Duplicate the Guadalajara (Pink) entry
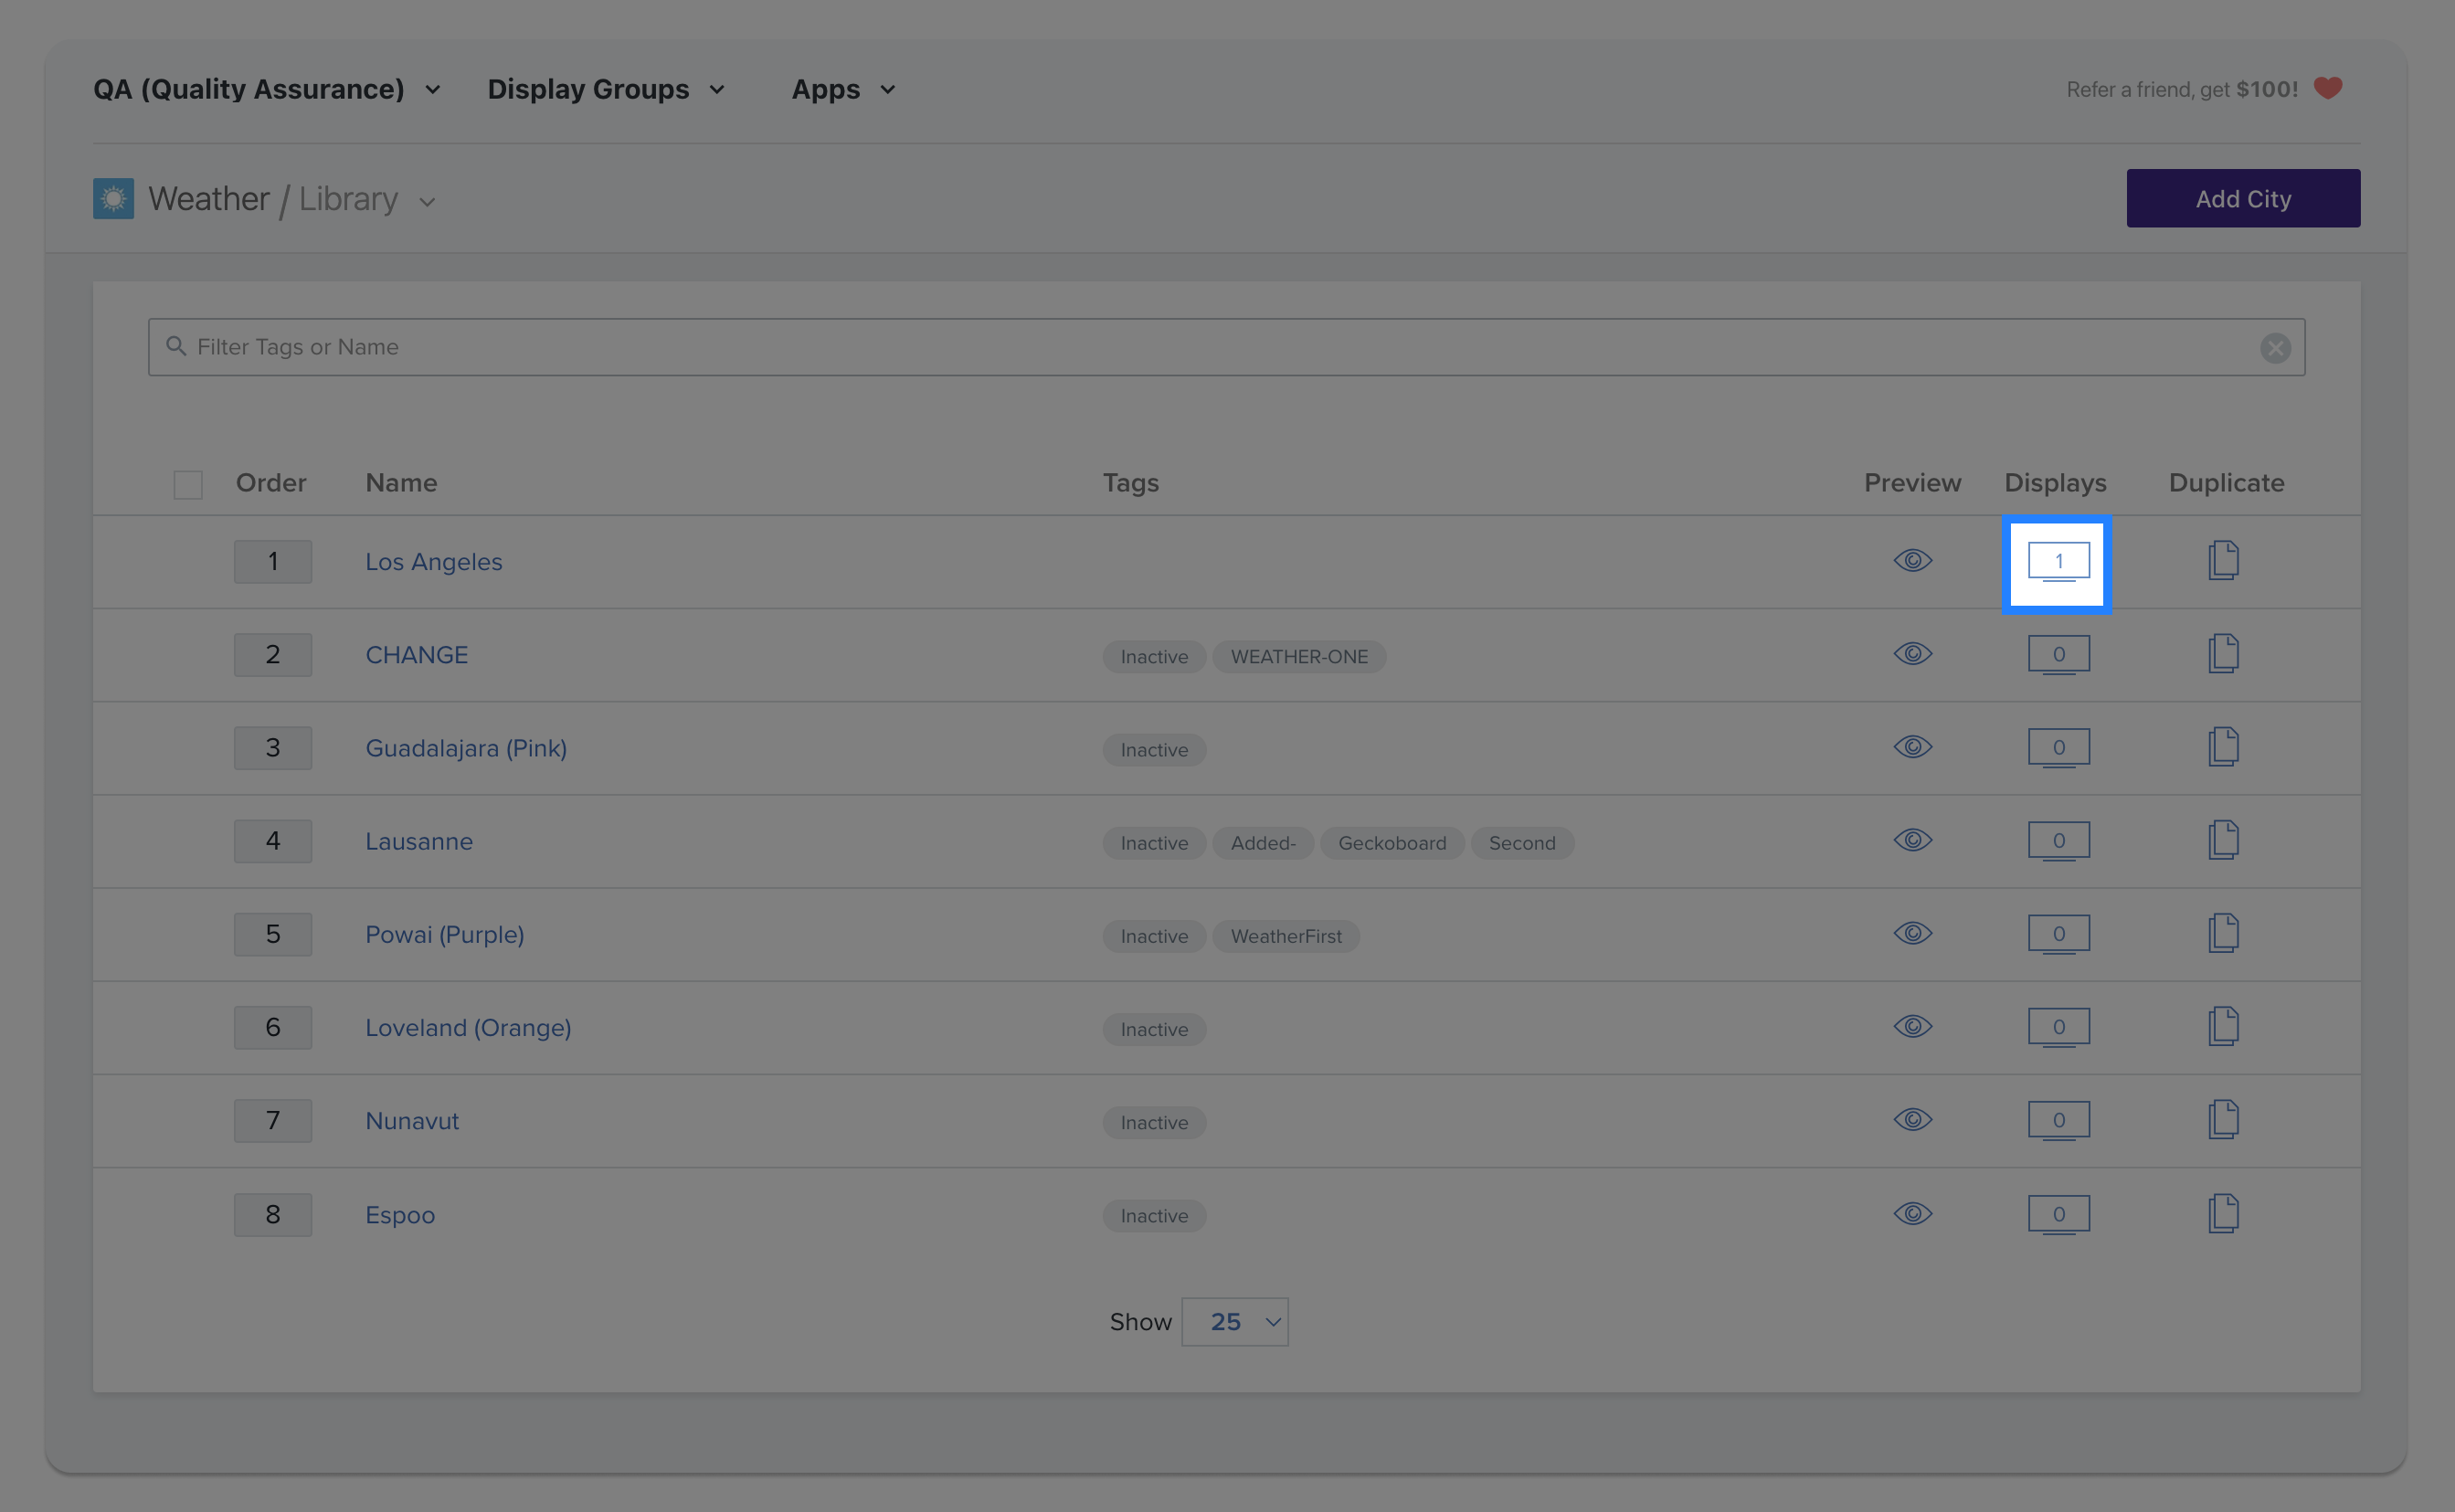Image resolution: width=2455 pixels, height=1512 pixels. coord(2223,746)
